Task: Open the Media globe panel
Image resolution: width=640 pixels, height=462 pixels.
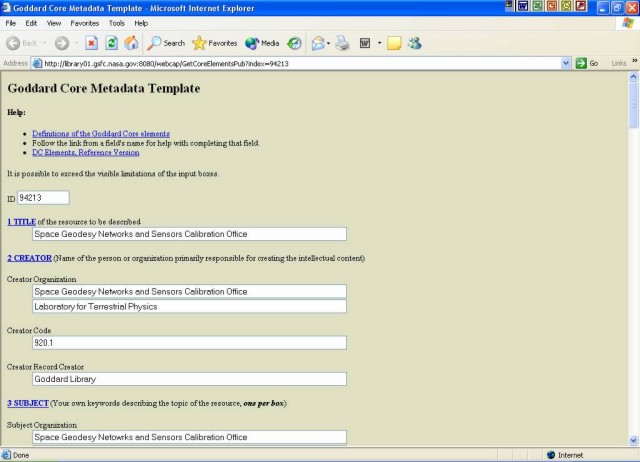Action: [262, 43]
